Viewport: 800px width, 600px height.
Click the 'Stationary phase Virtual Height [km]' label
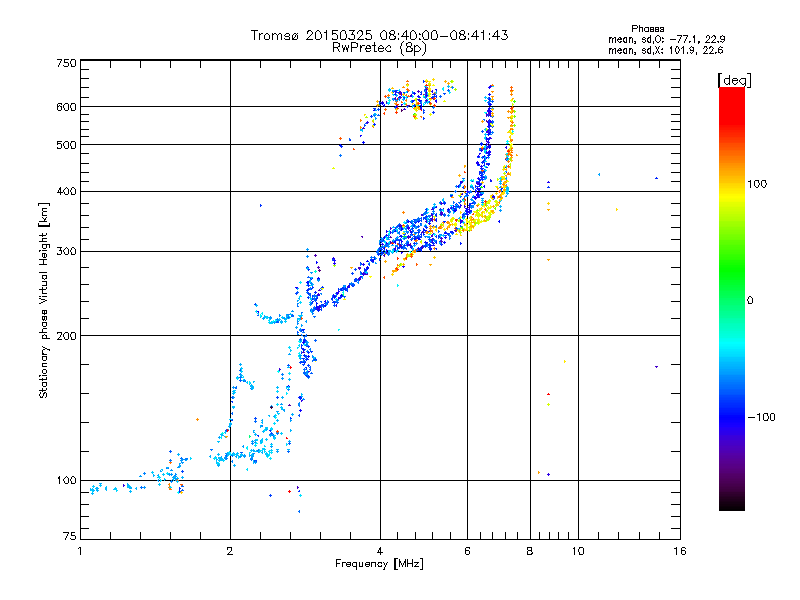coord(44,301)
